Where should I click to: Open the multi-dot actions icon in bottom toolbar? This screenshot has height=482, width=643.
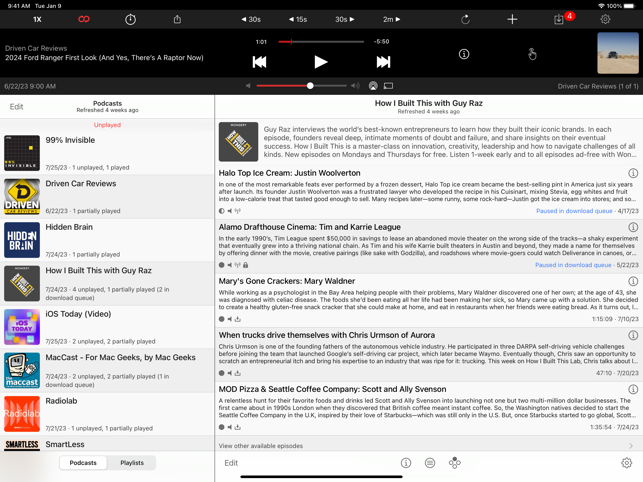[454, 463]
